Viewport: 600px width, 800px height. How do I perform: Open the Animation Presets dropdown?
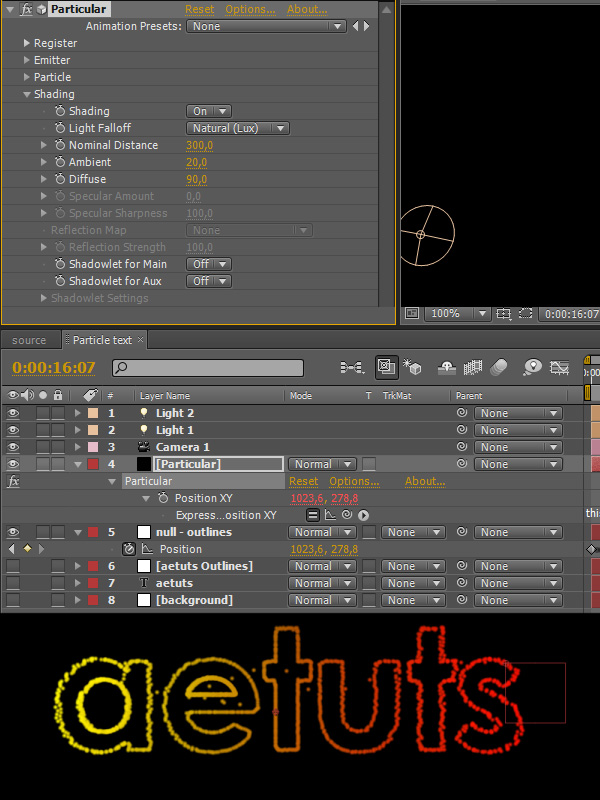(266, 26)
